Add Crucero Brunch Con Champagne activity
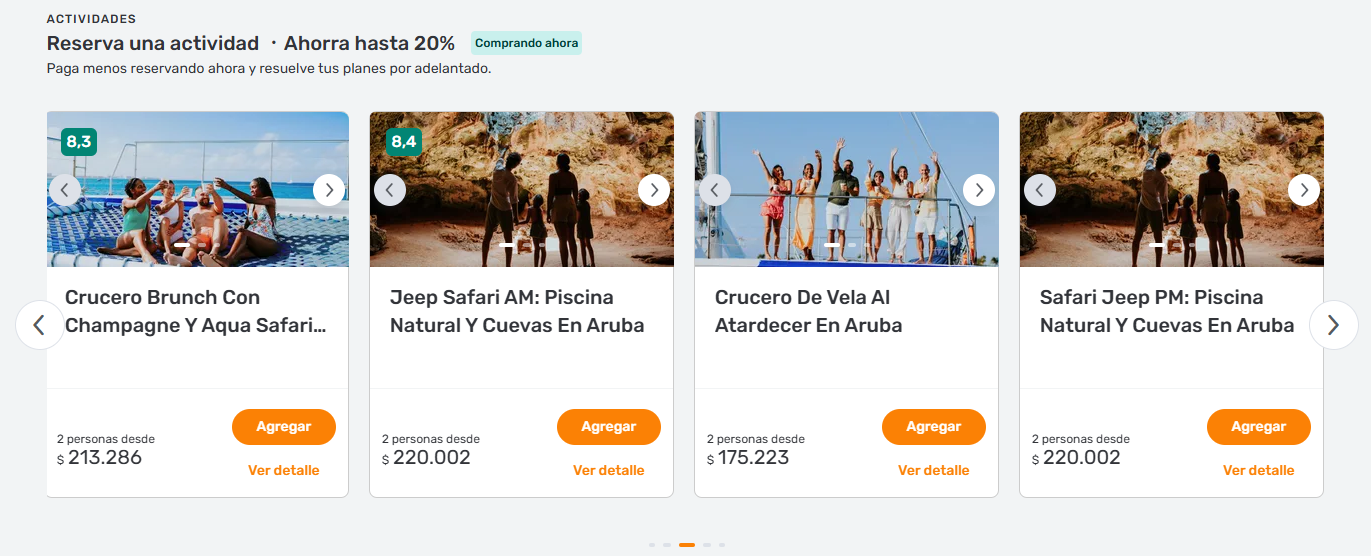 284,427
